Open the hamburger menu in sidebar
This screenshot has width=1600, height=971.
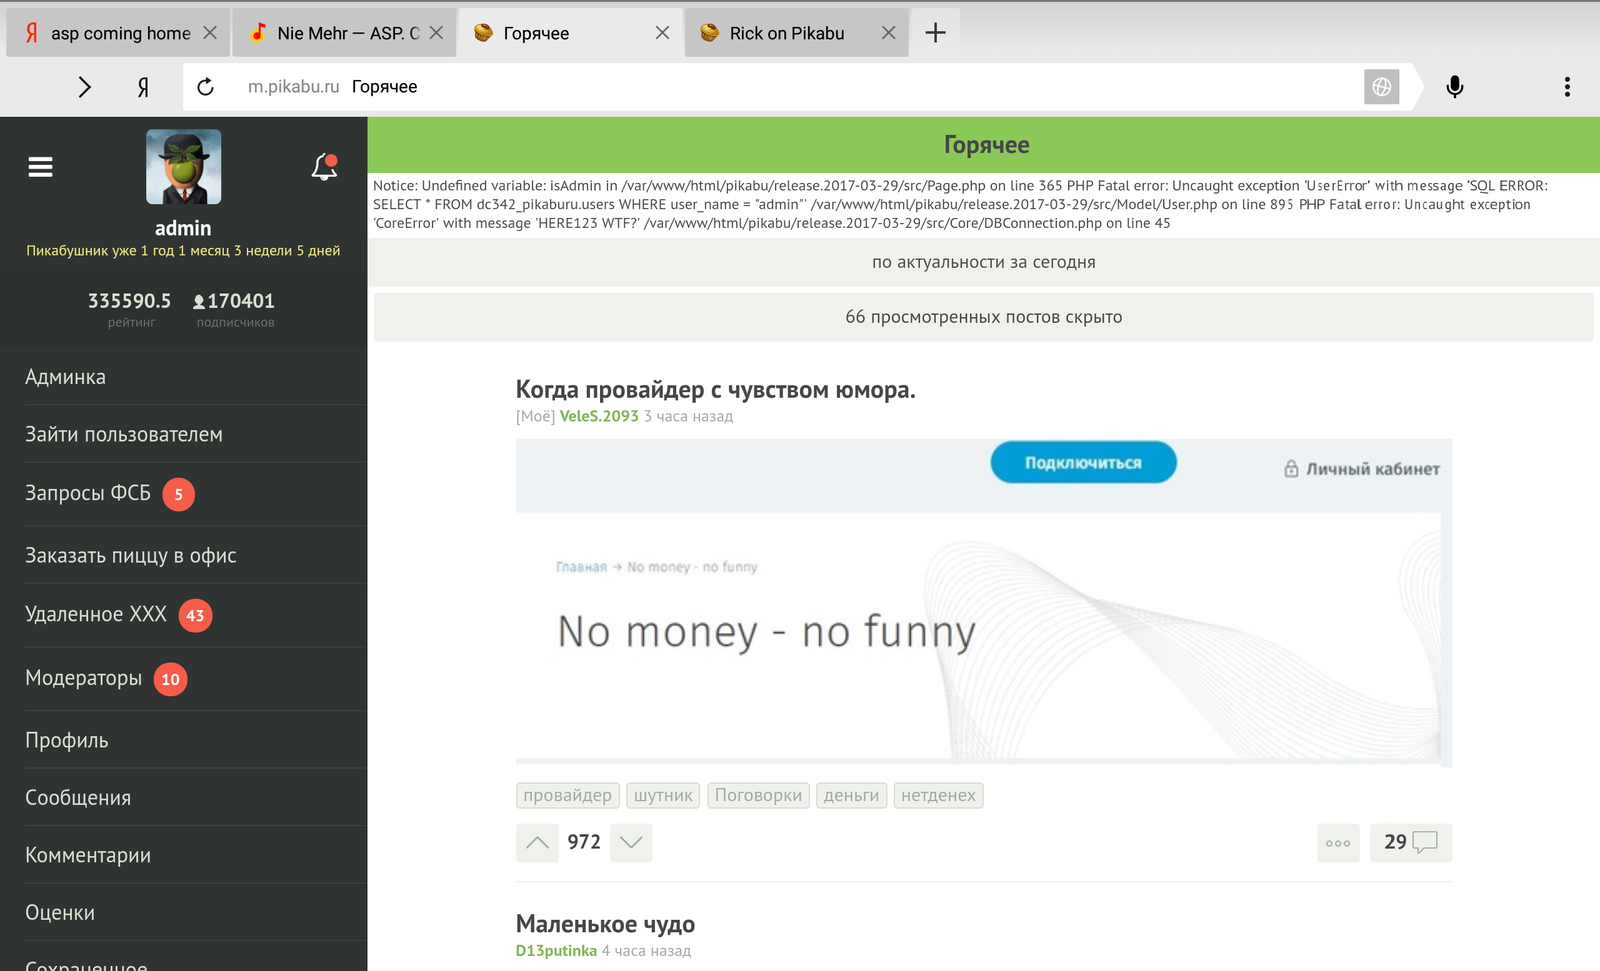pyautogui.click(x=40, y=167)
